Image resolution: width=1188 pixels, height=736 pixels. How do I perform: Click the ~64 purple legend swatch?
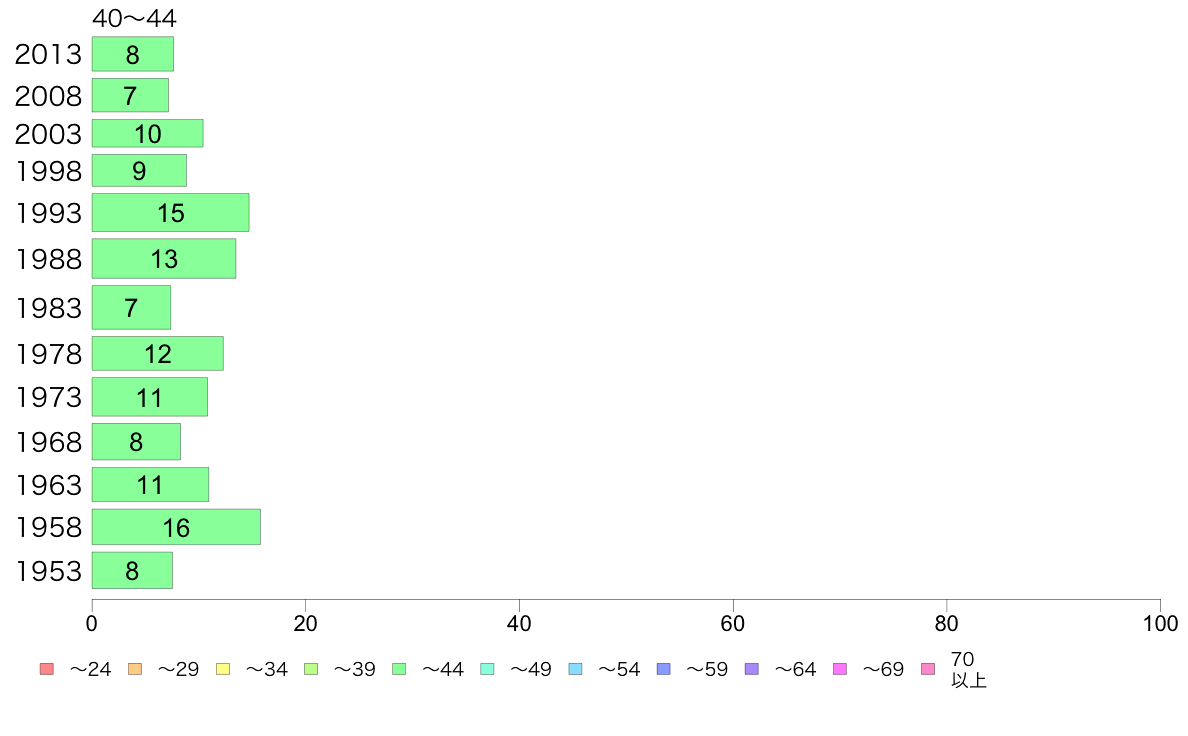pos(752,669)
